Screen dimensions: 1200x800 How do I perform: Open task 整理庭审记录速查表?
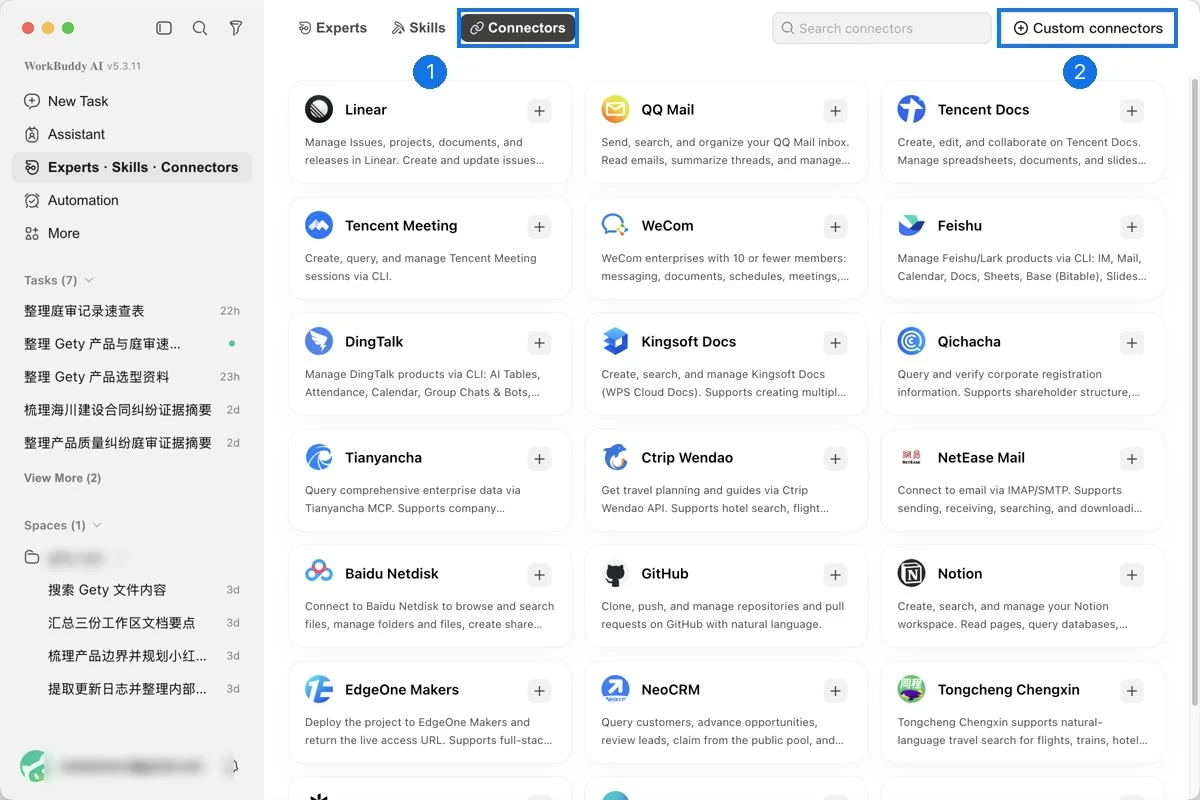pos(132,311)
